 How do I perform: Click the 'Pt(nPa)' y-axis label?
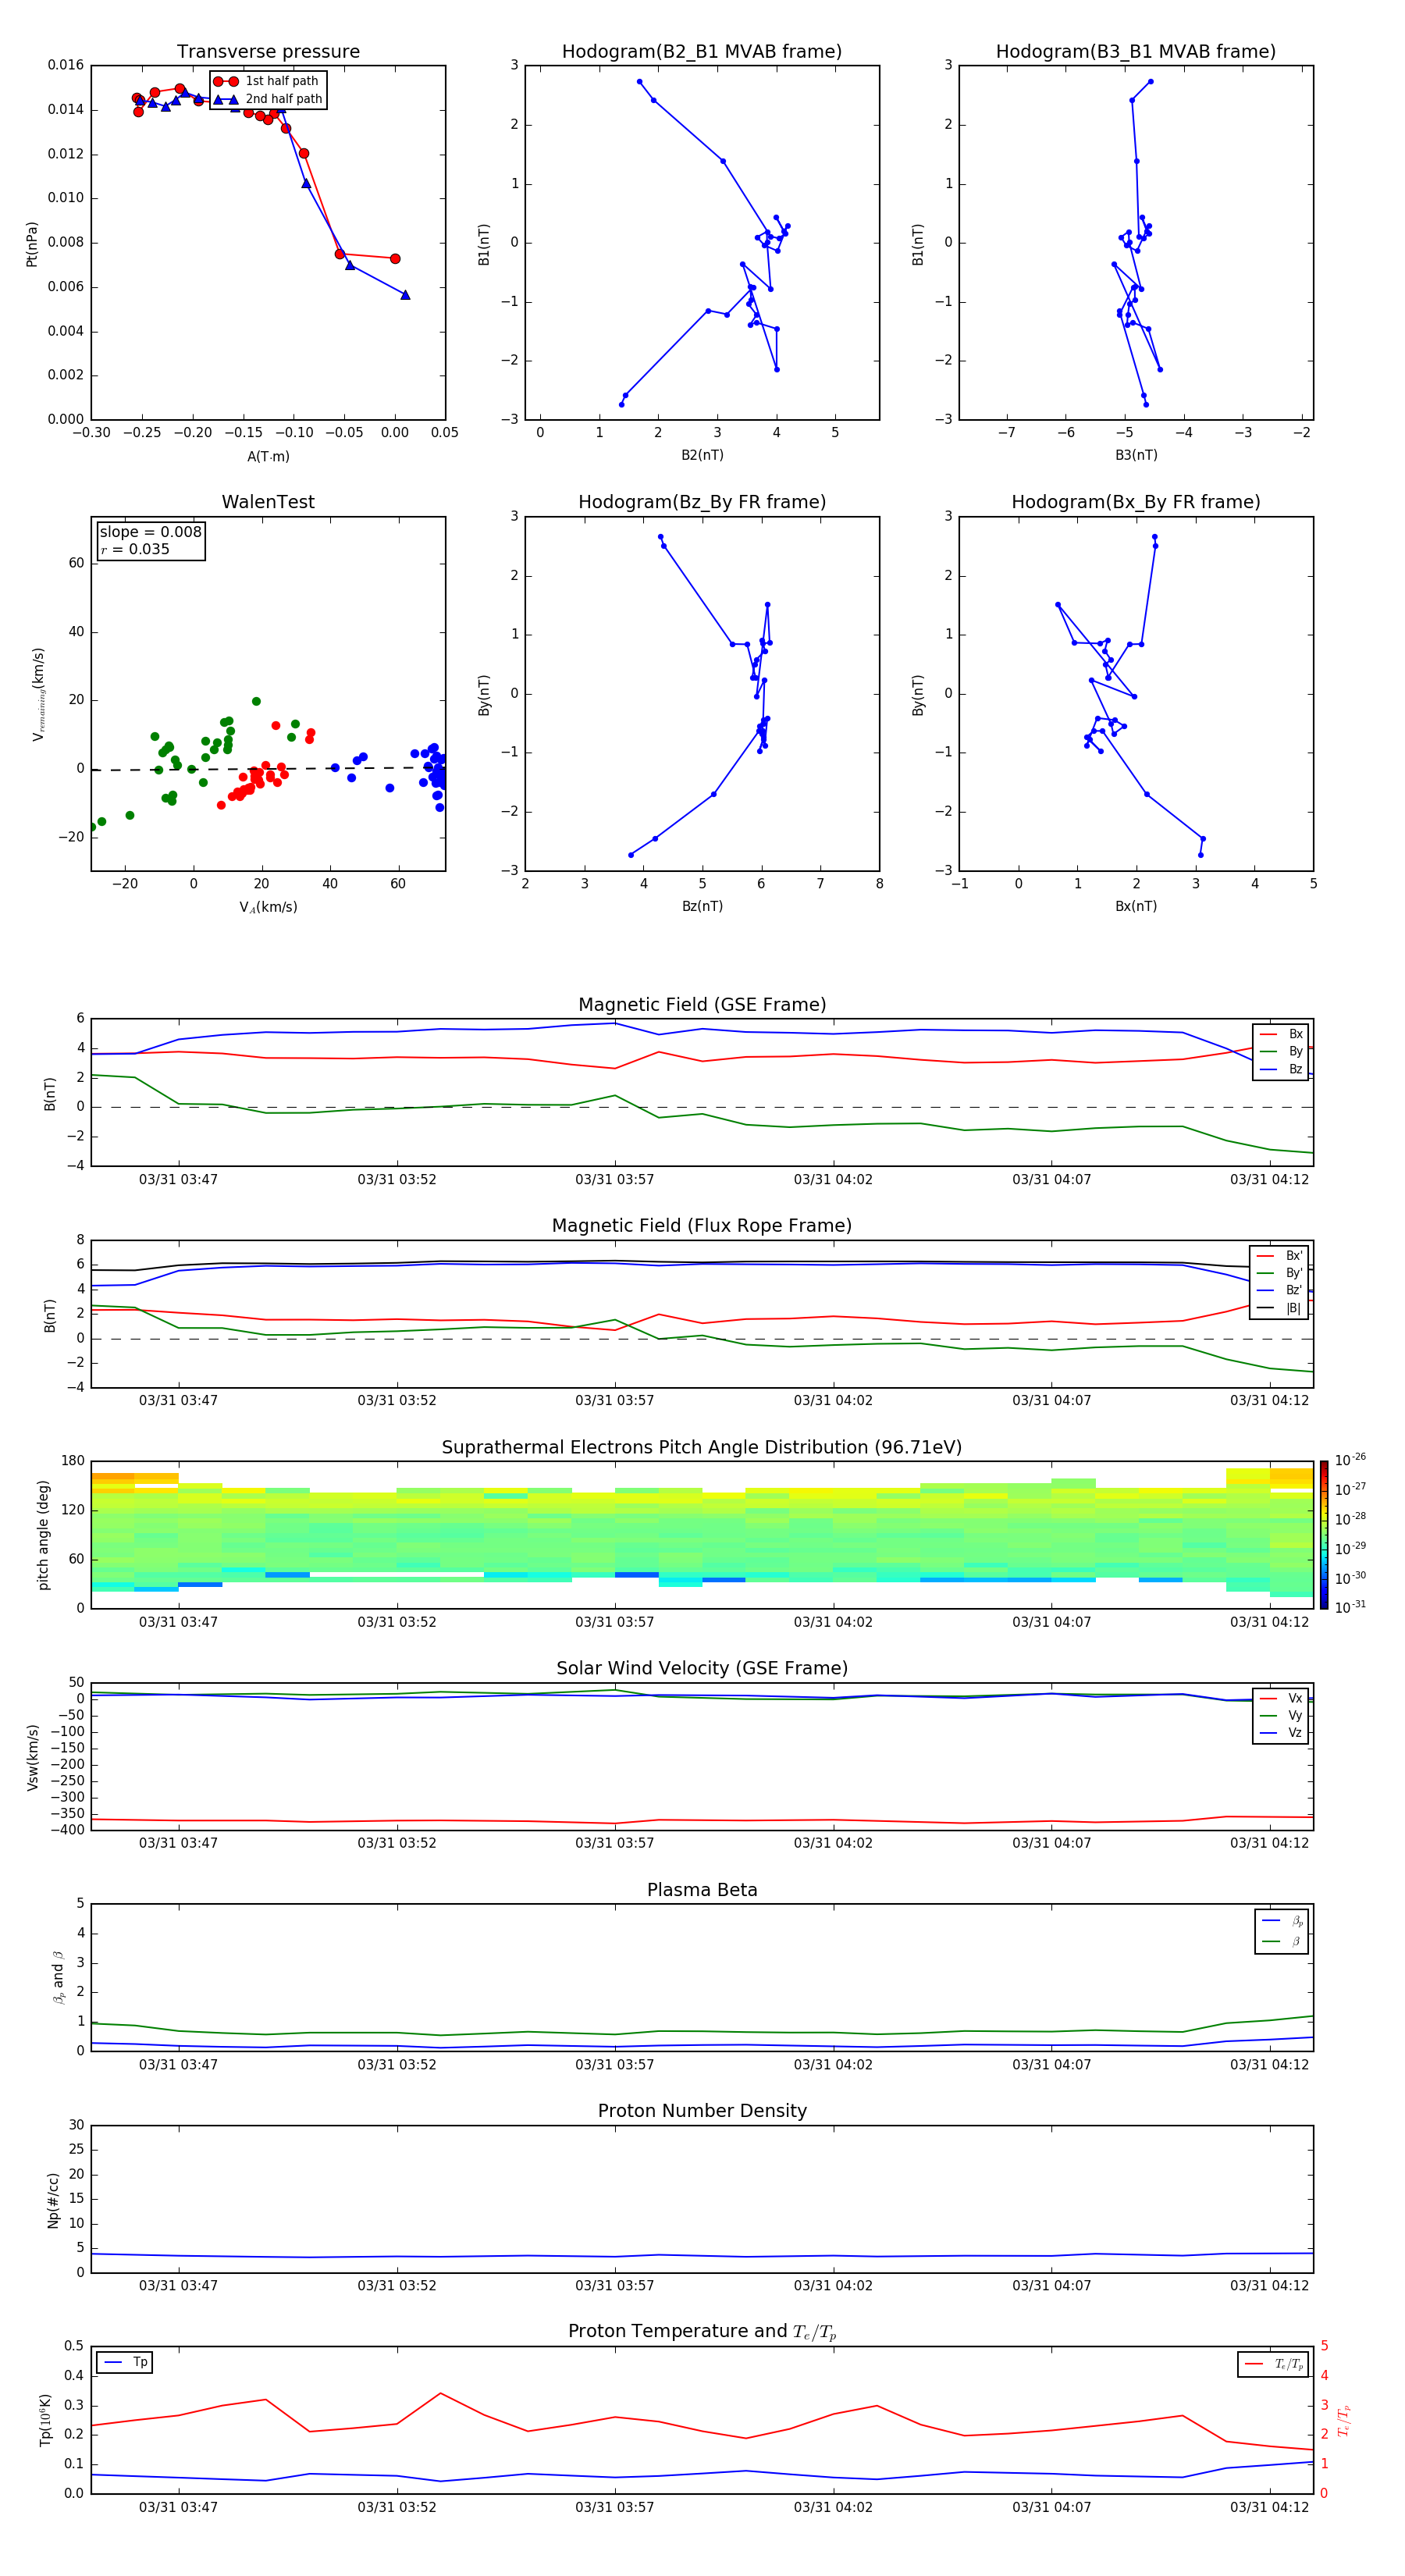click(32, 244)
